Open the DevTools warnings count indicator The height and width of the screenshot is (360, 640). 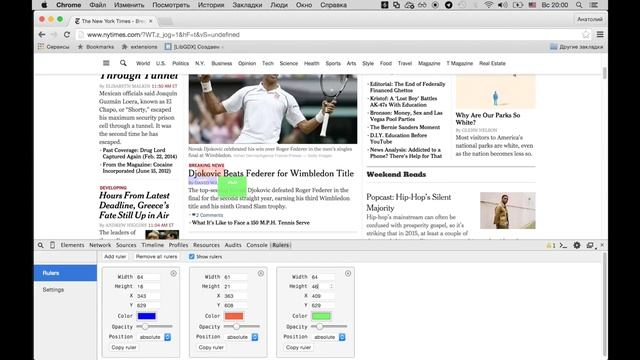point(551,245)
